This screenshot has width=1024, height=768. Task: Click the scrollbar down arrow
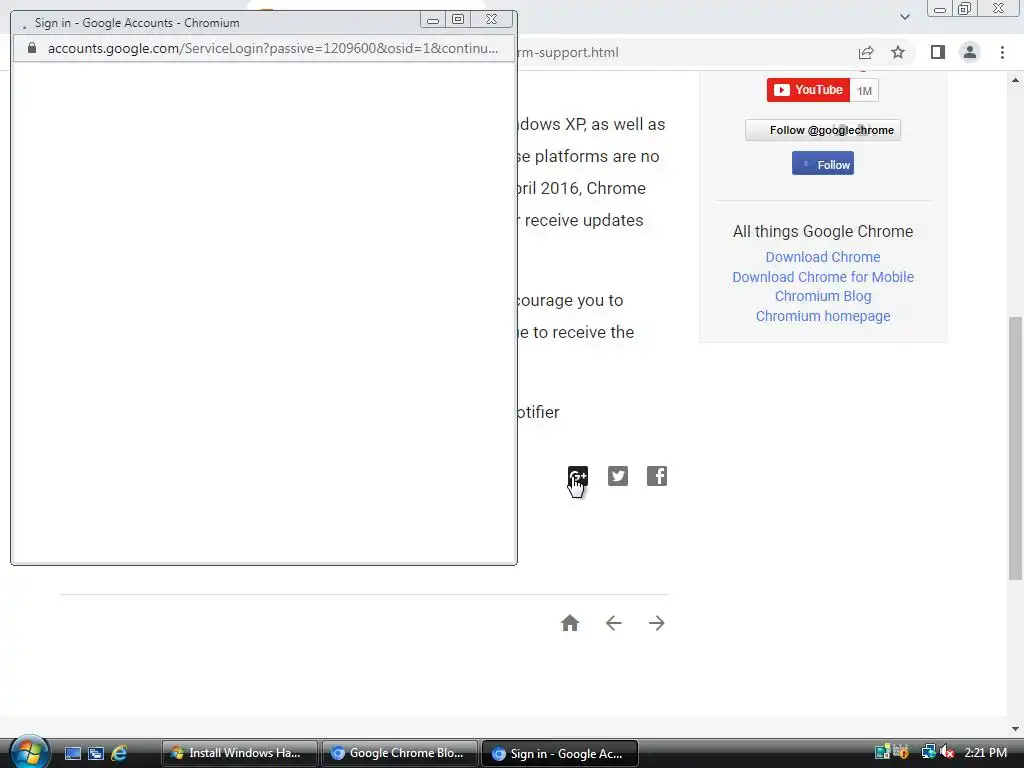pyautogui.click(x=1015, y=729)
